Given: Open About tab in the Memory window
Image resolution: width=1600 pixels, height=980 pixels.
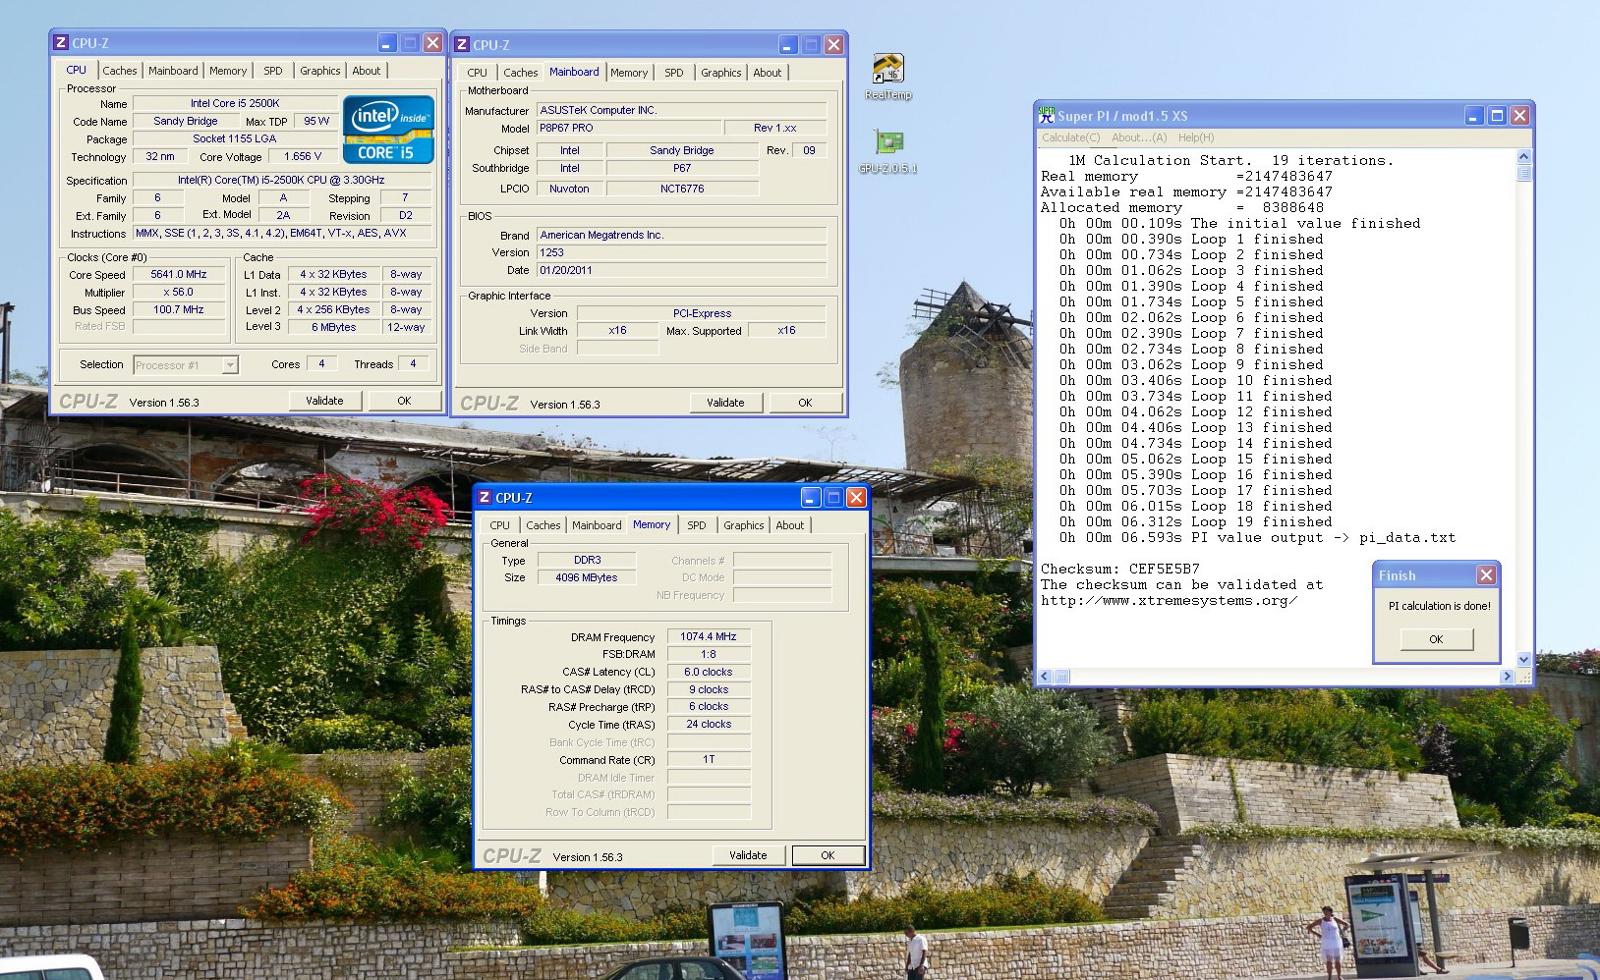Looking at the screenshot, I should (790, 526).
